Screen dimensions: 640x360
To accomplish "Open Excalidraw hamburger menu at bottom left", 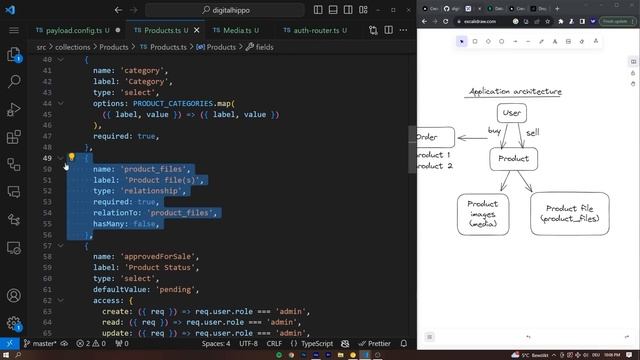I will [x=429, y=337].
